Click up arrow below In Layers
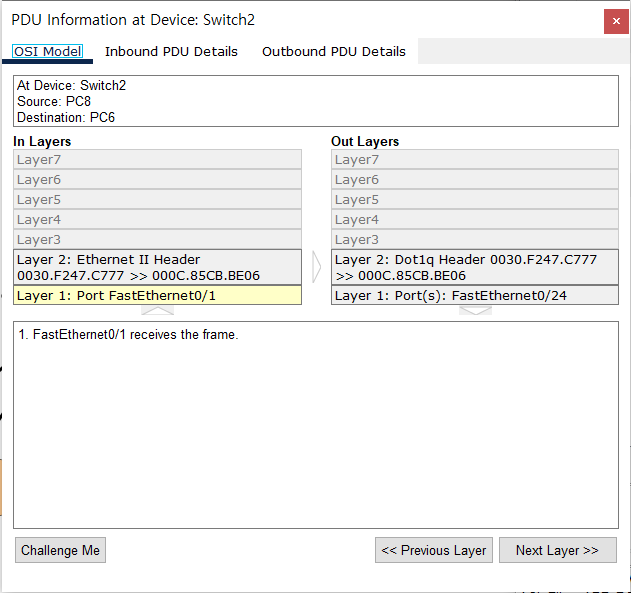 157,311
